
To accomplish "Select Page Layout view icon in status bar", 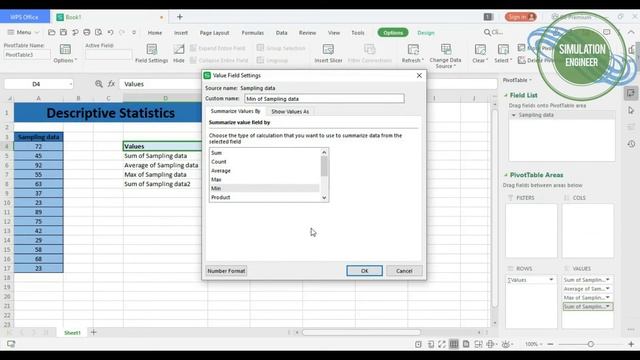I will point(466,344).
